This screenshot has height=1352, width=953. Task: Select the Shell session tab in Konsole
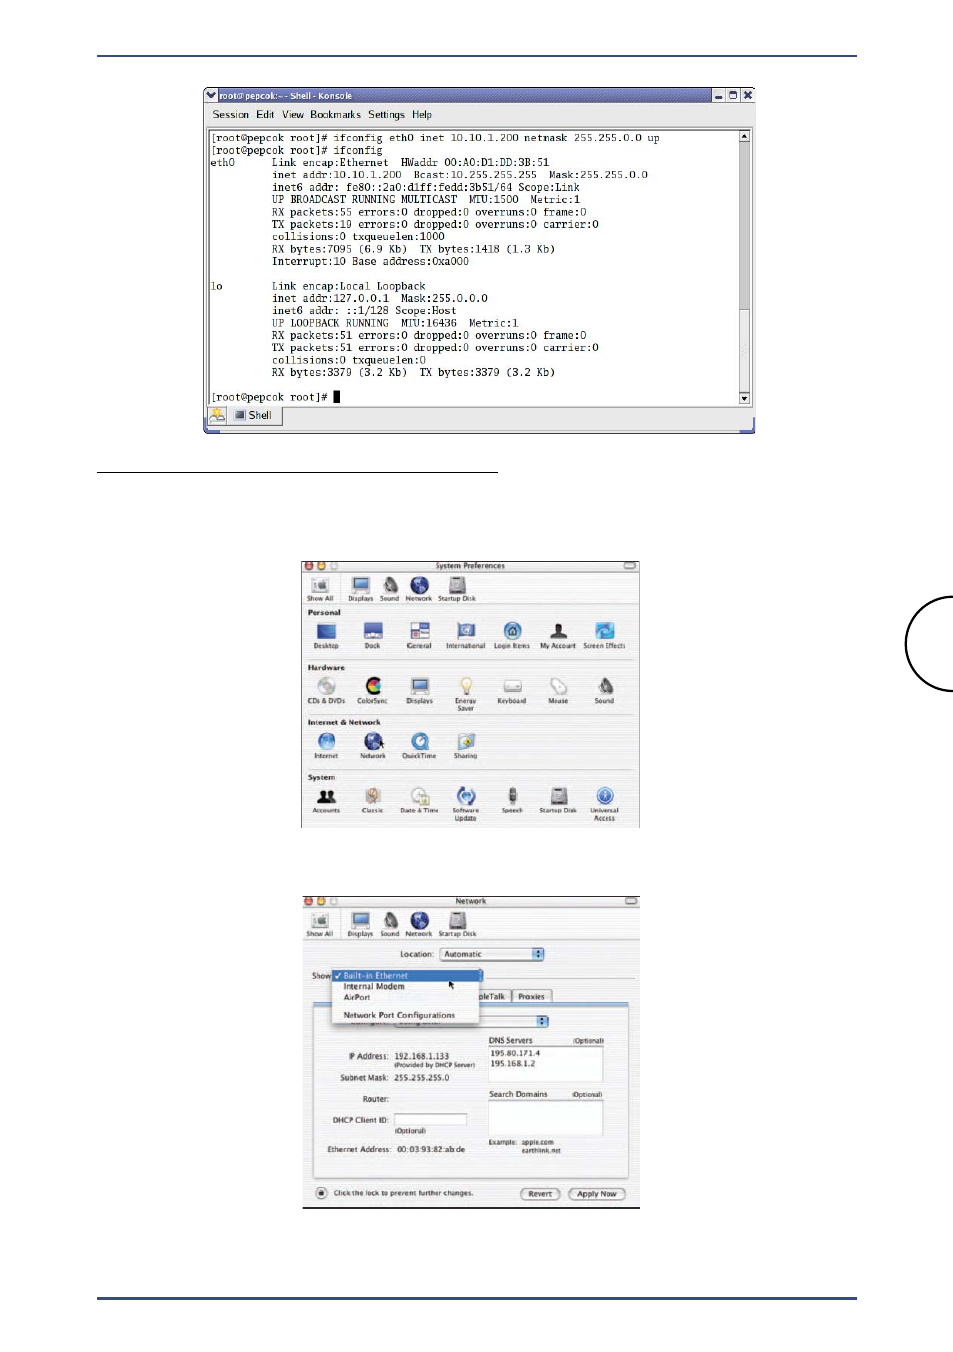tap(254, 415)
